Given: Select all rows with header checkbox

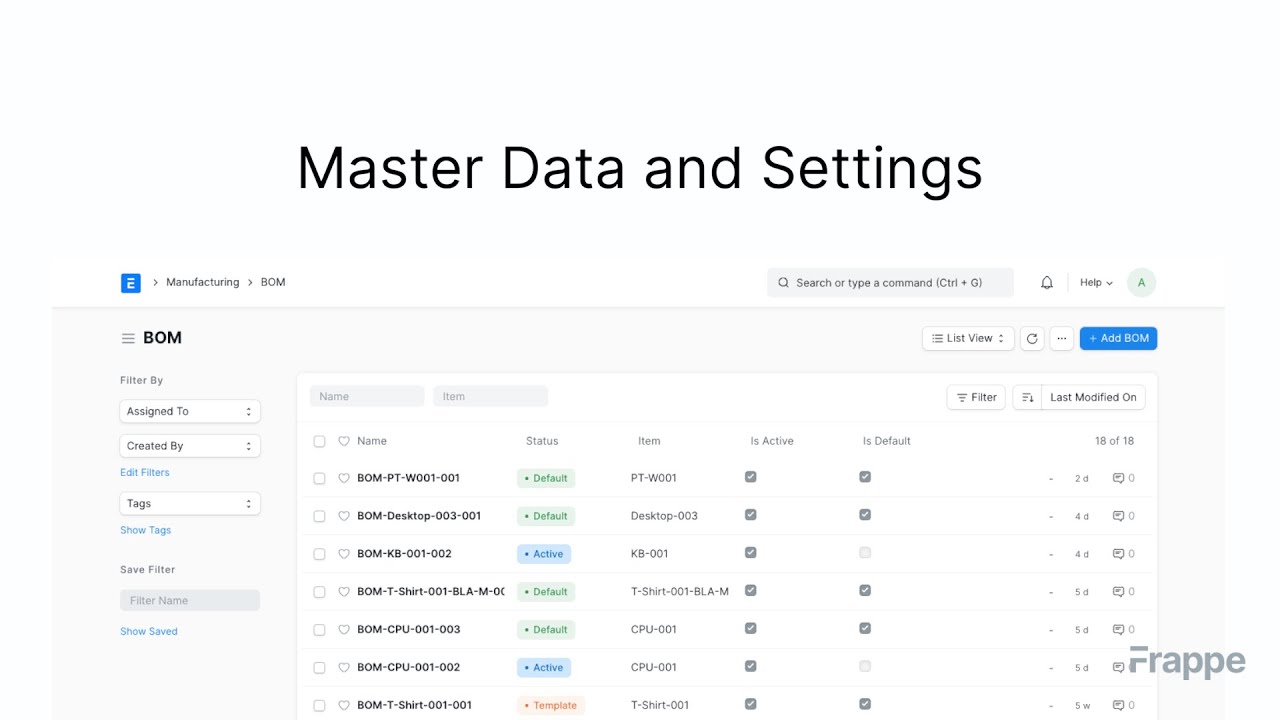Looking at the screenshot, I should coord(319,441).
